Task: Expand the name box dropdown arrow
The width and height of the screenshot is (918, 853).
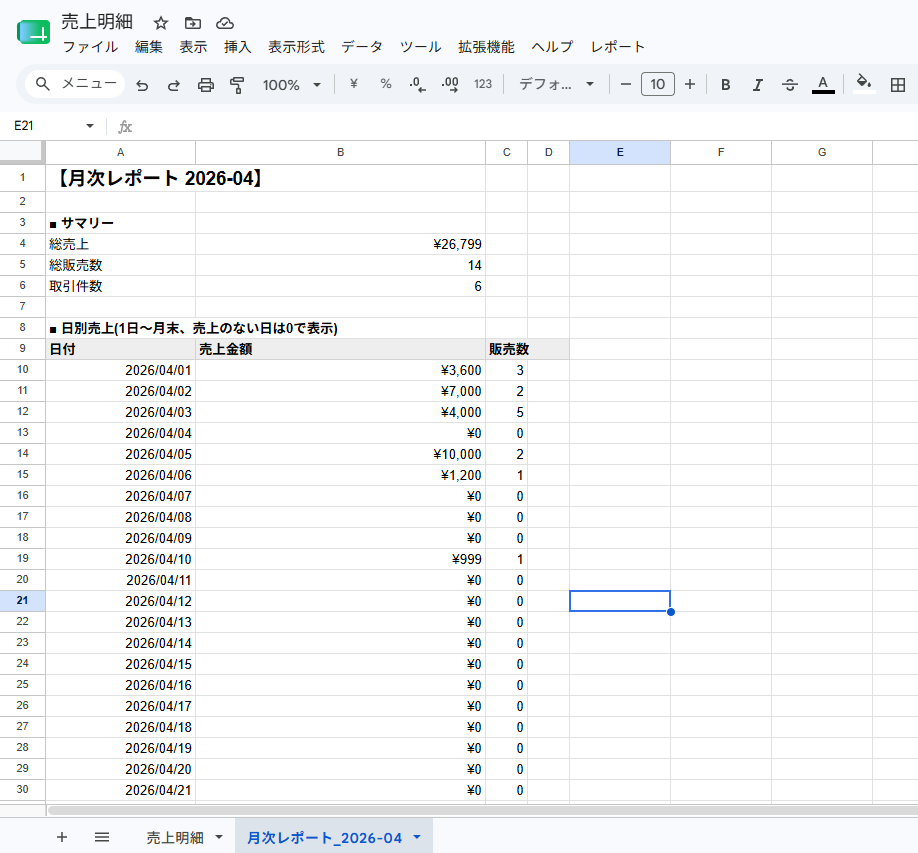Action: click(x=90, y=126)
